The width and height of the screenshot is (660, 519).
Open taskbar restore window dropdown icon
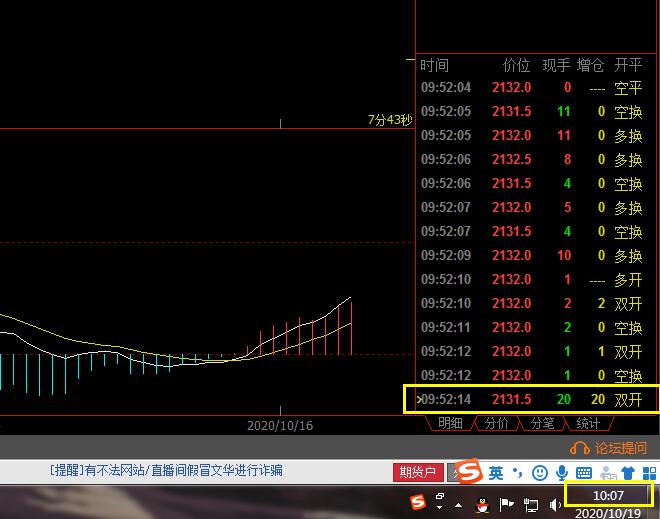(439, 501)
